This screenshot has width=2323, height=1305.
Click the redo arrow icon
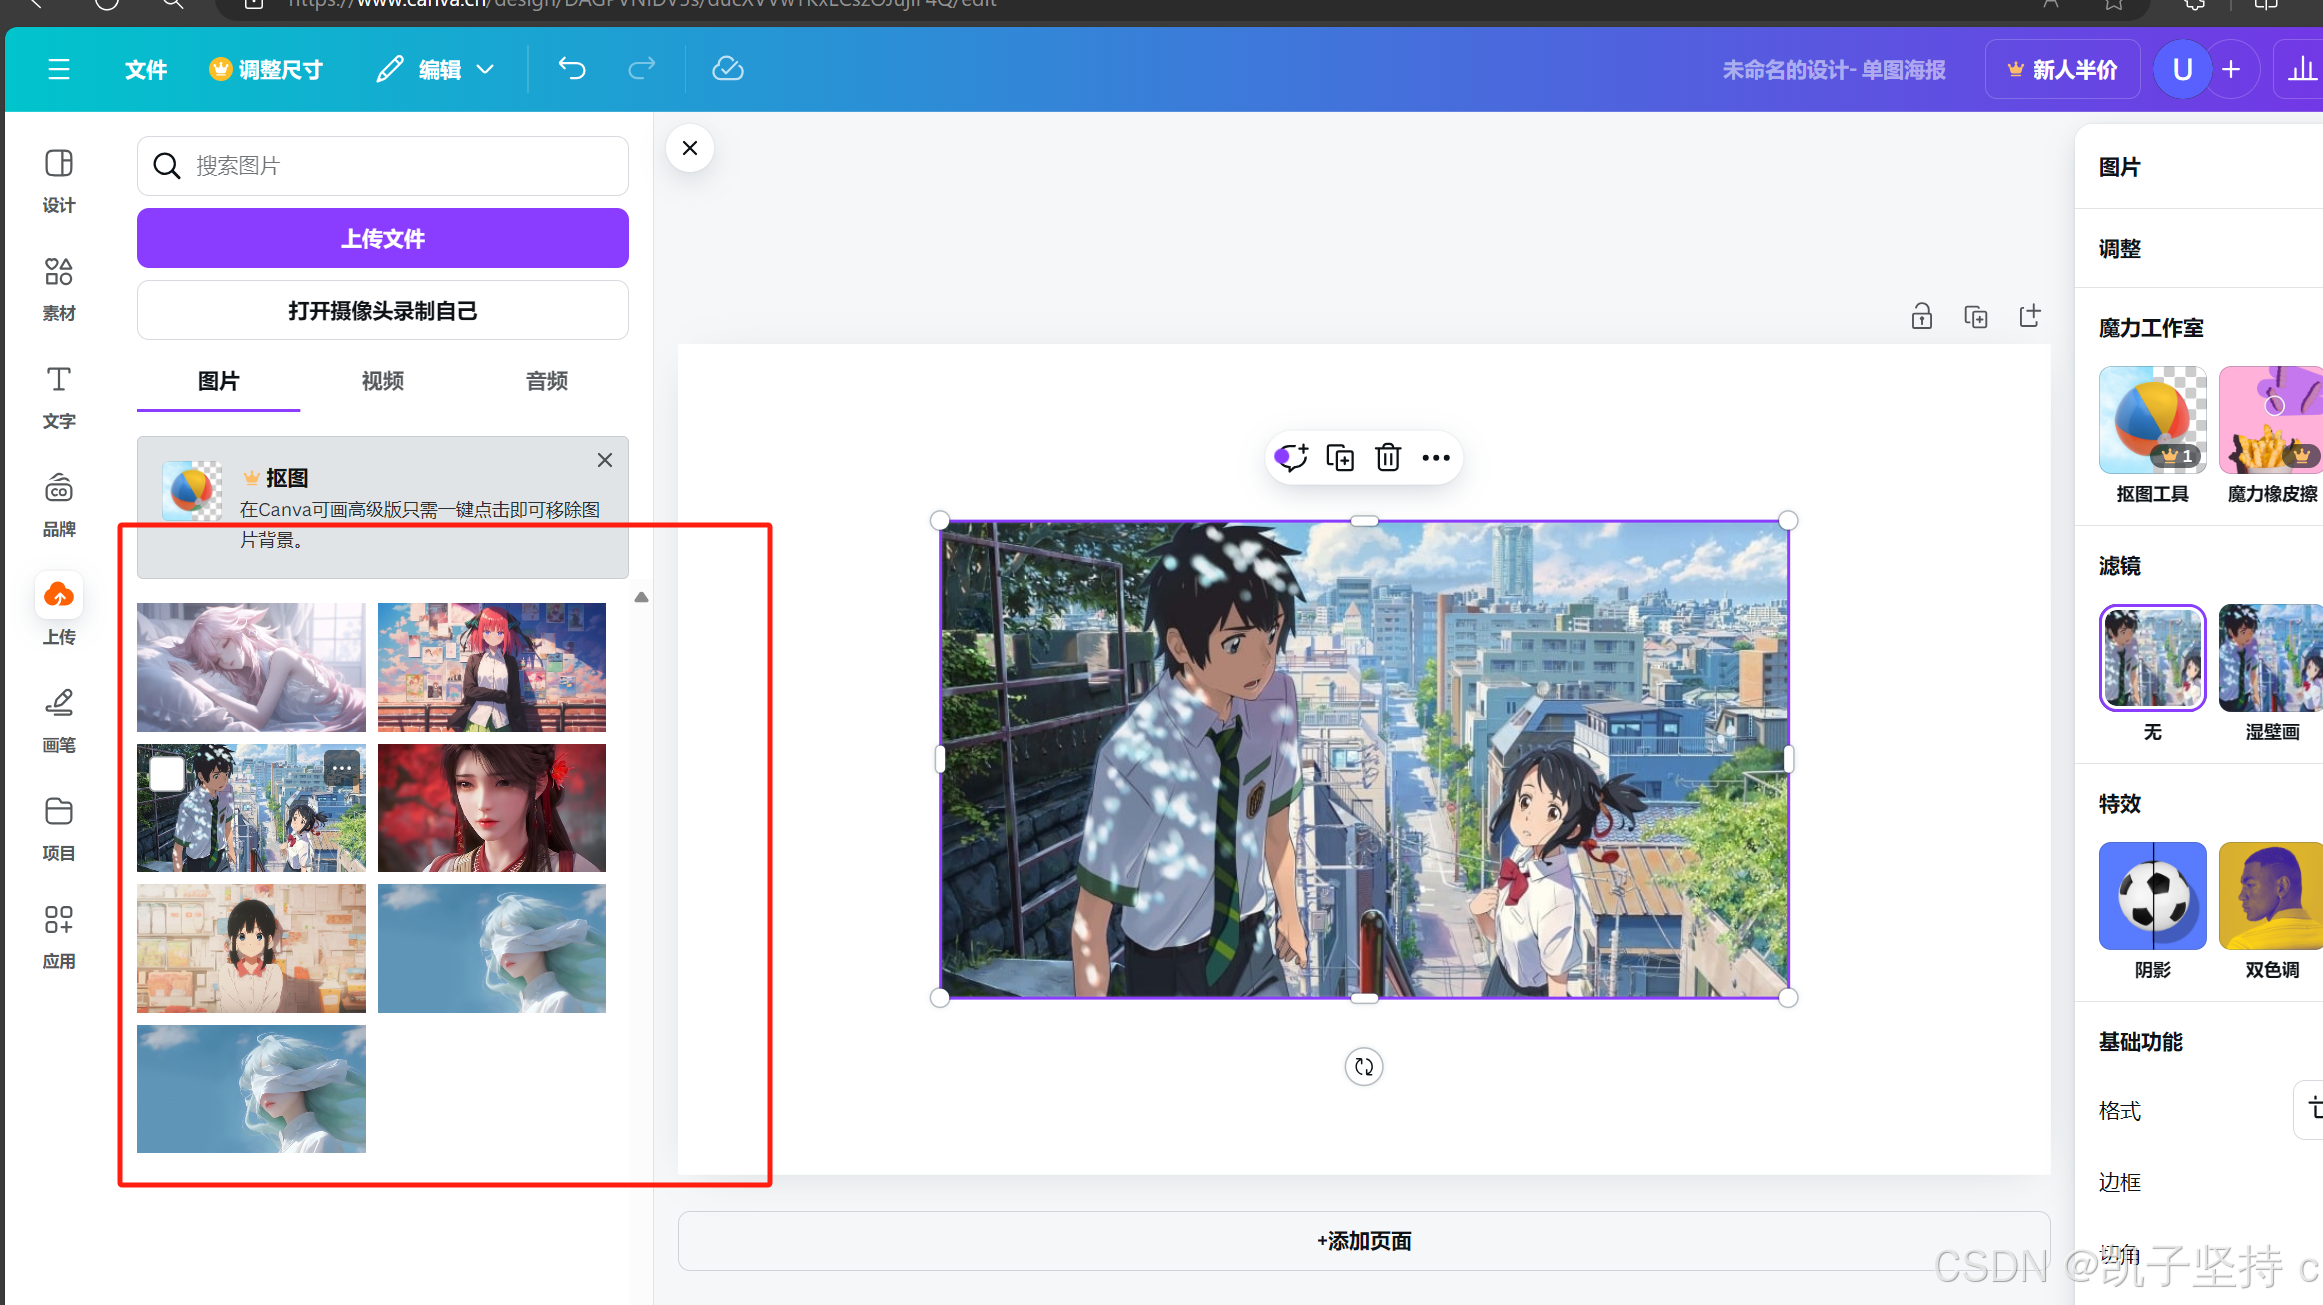641,69
